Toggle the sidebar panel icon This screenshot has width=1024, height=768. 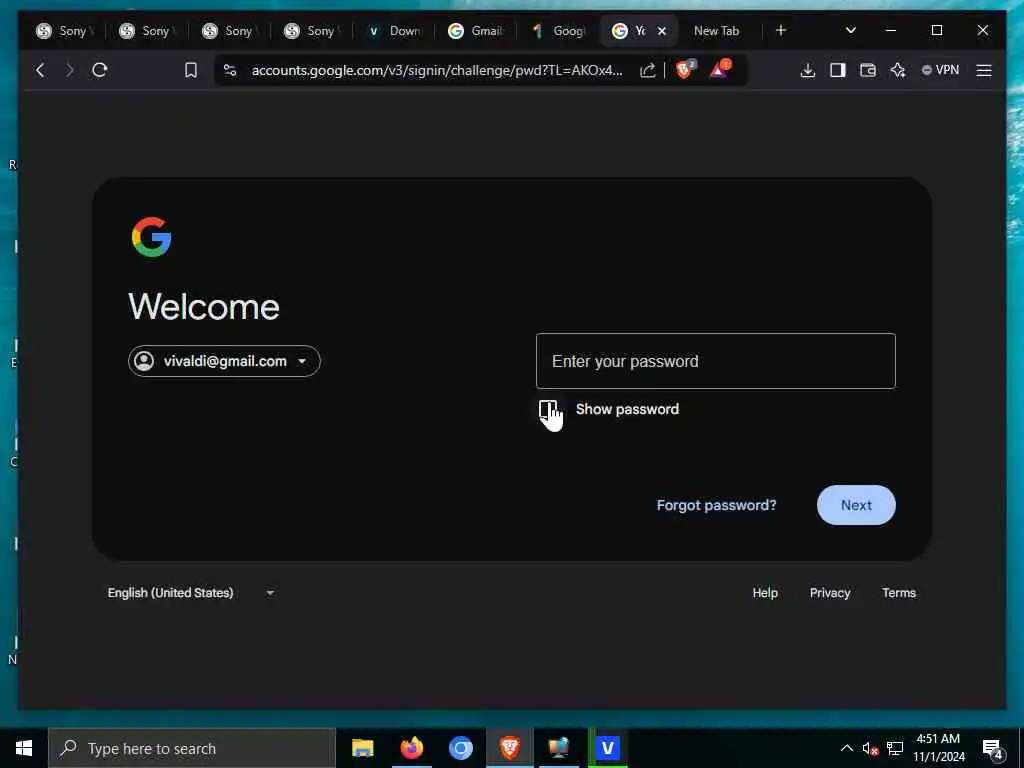click(838, 70)
